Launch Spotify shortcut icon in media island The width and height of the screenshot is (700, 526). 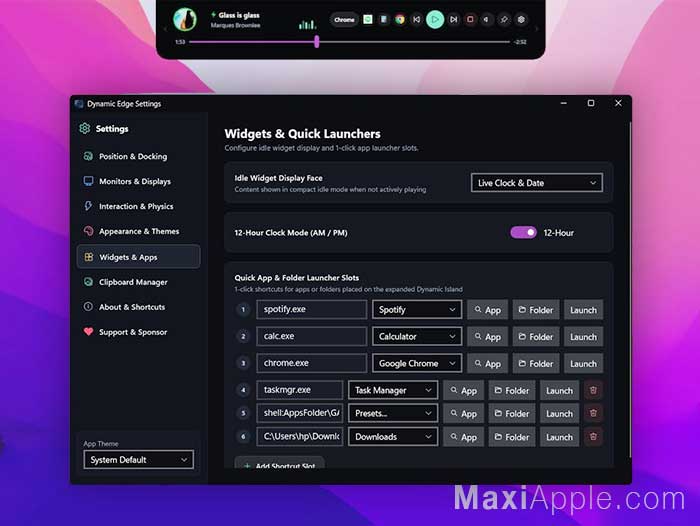(x=367, y=19)
